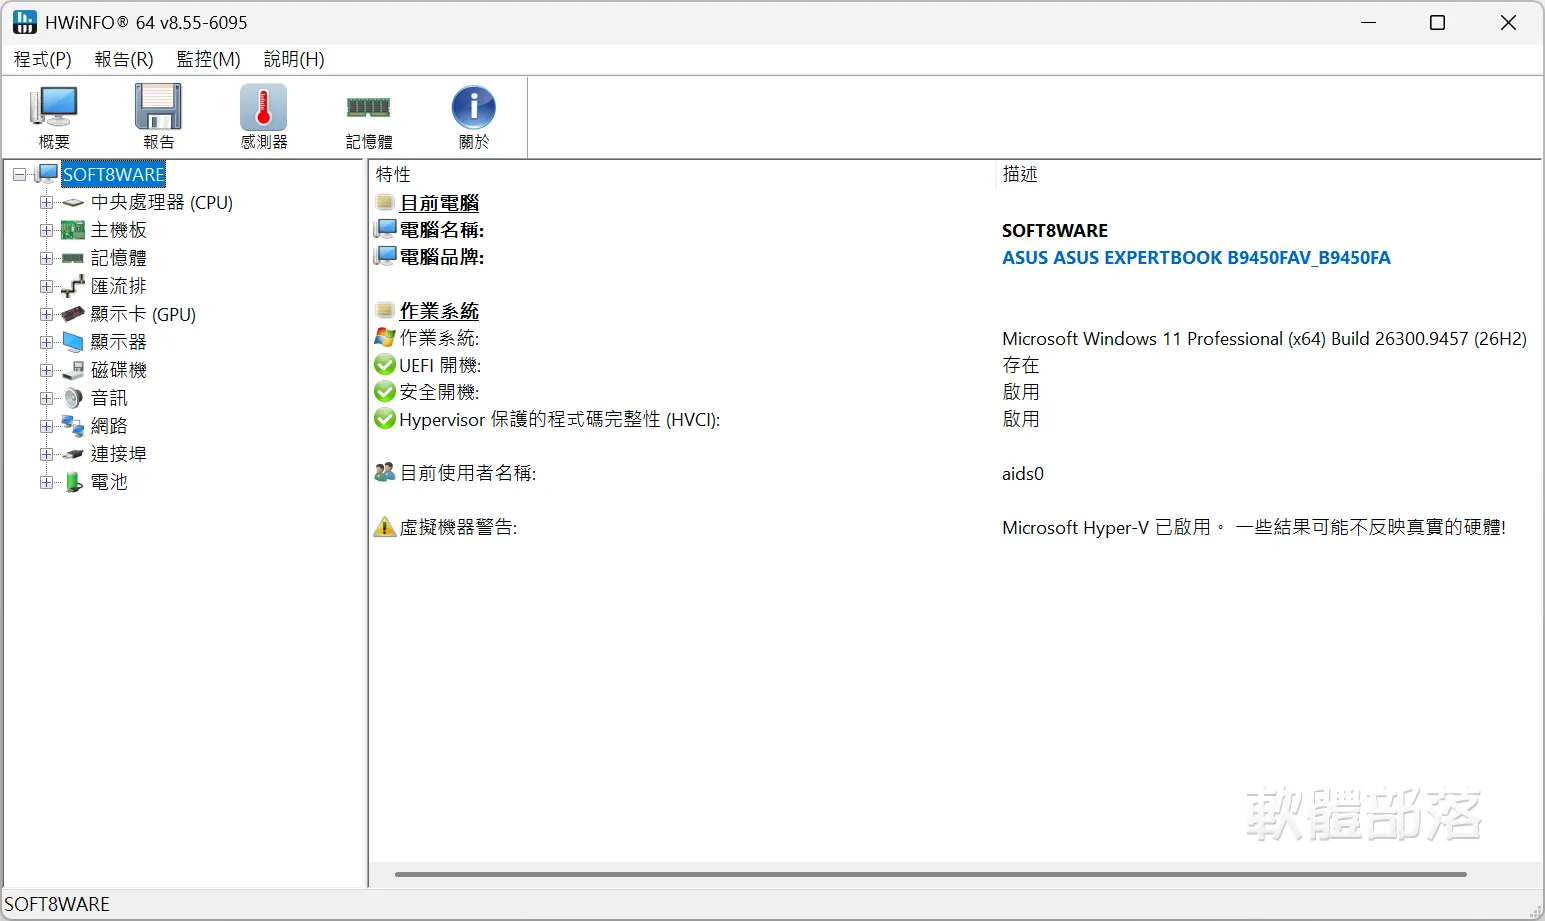Open the 概要 summary toolbar icon
Screen dimensions: 1545x921
point(54,107)
